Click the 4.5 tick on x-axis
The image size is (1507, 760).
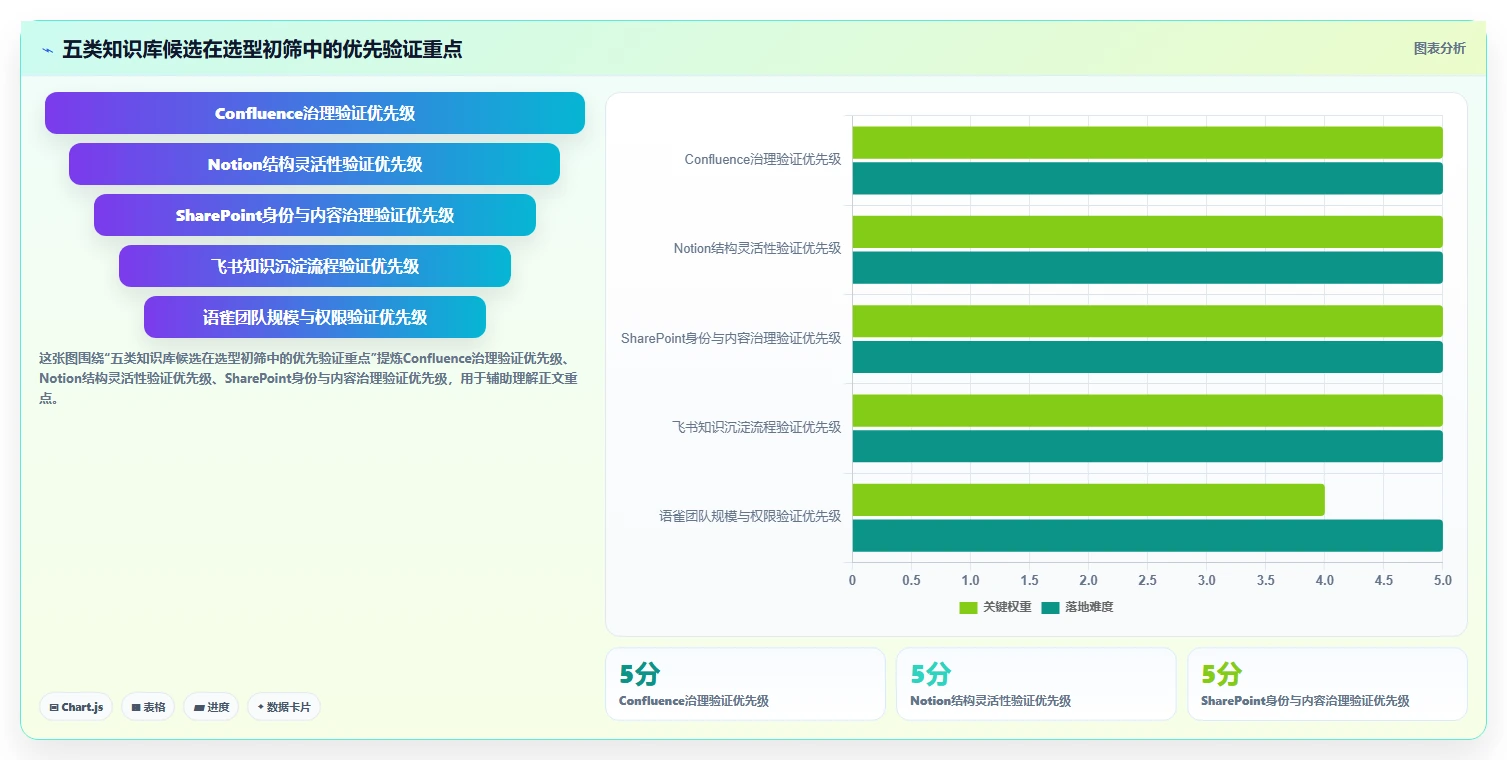point(1383,580)
